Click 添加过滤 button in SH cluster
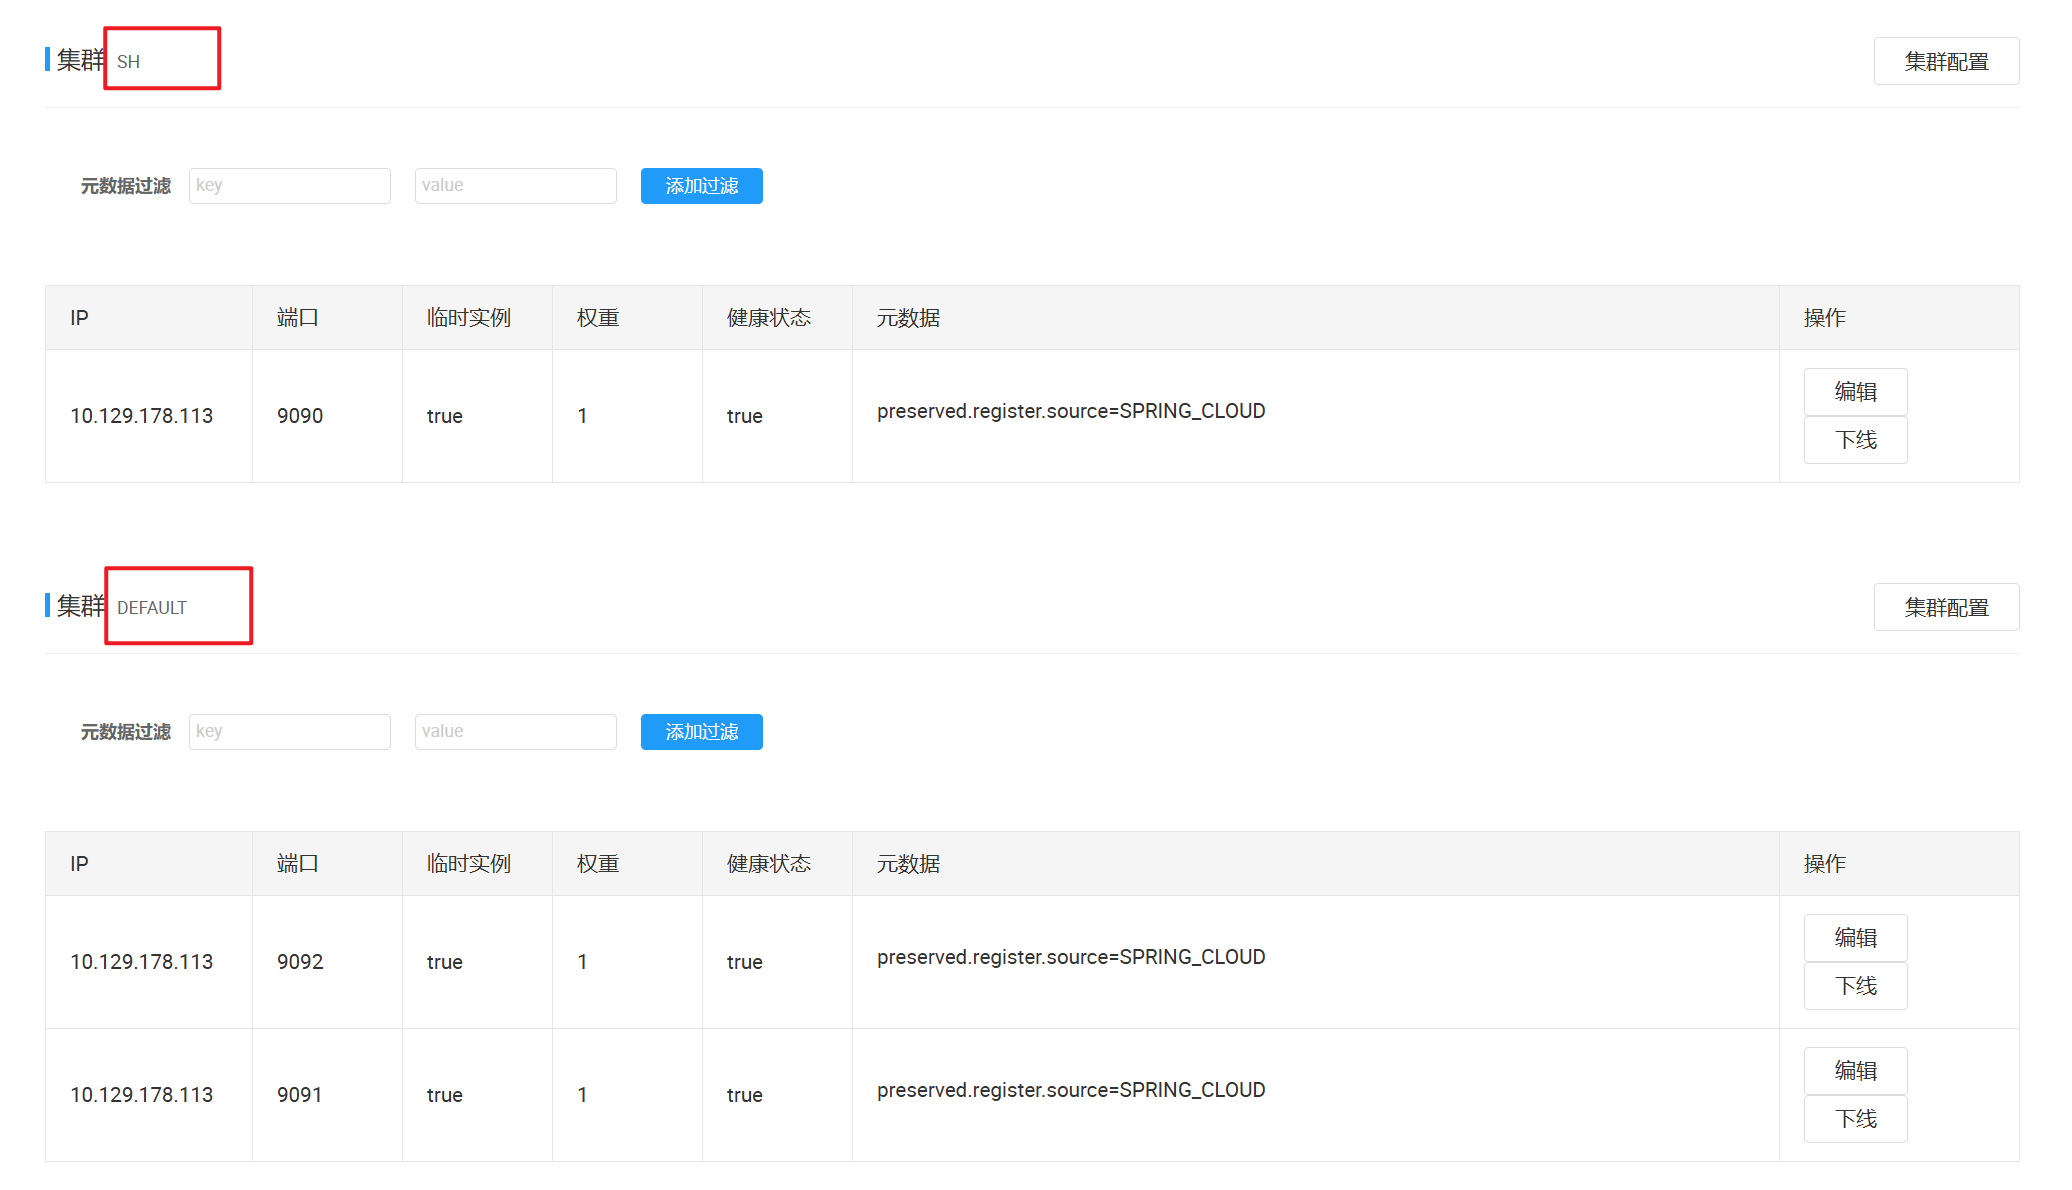 coord(701,186)
